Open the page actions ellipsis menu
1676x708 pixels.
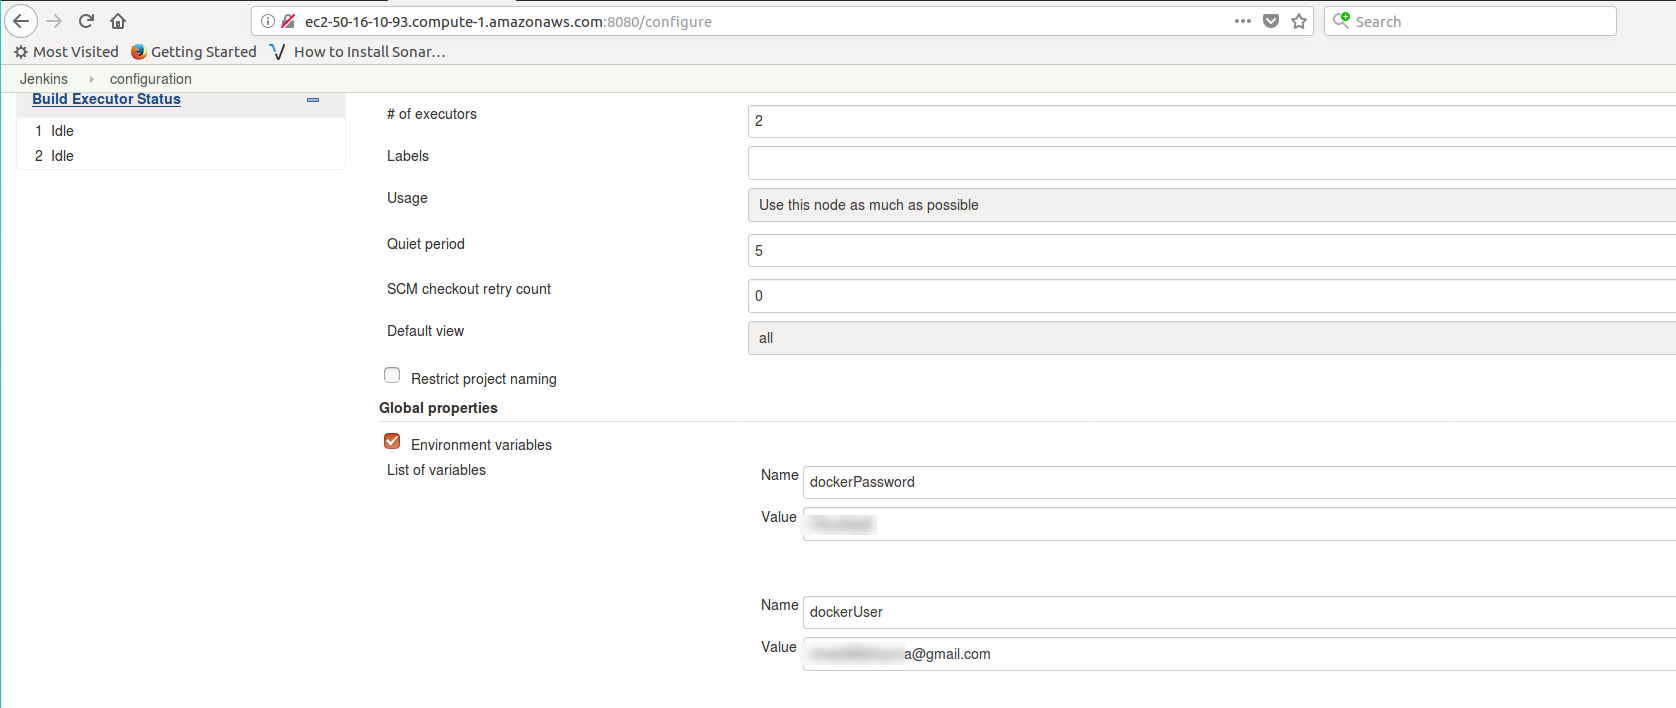point(1243,21)
